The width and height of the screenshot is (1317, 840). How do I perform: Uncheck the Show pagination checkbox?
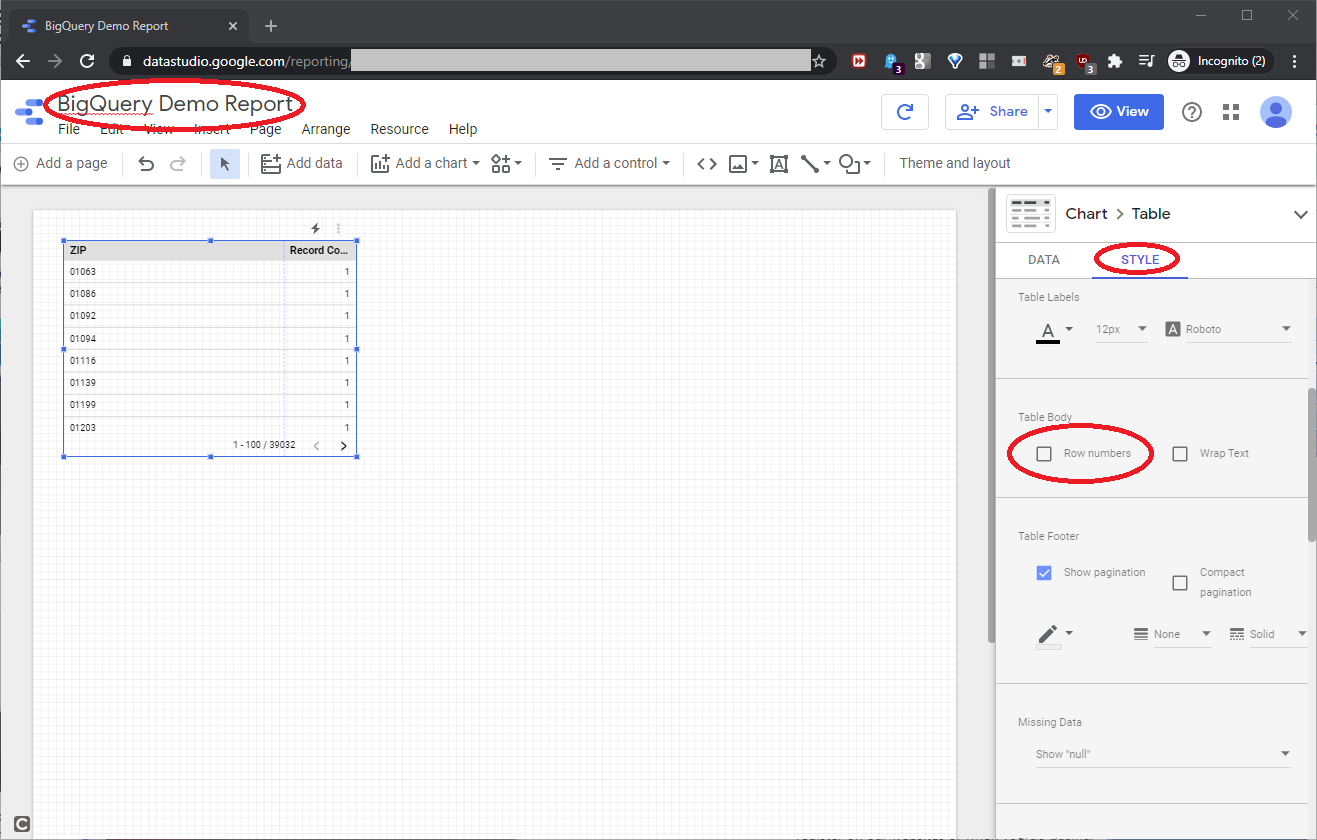pos(1044,573)
